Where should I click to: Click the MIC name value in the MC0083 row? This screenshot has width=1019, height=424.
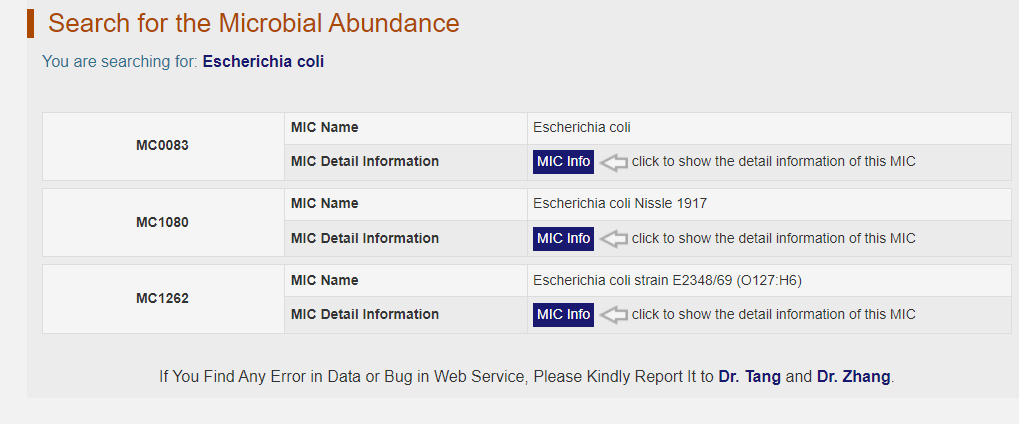tap(582, 128)
